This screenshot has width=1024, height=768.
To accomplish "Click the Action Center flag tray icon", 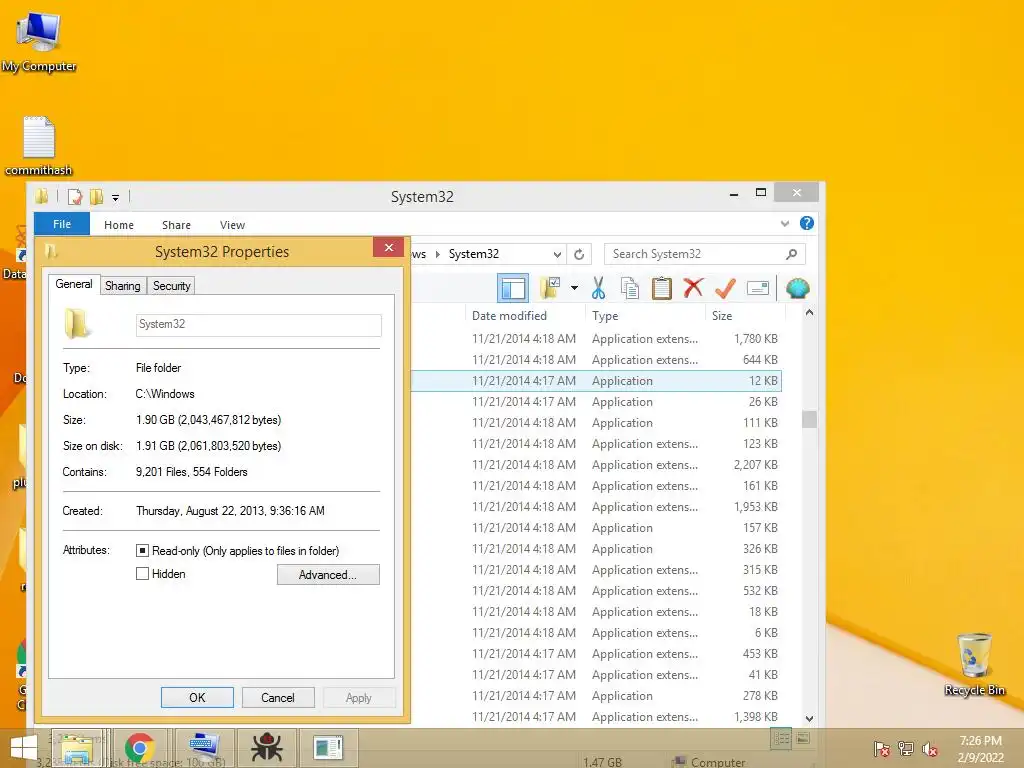I will coord(881,749).
